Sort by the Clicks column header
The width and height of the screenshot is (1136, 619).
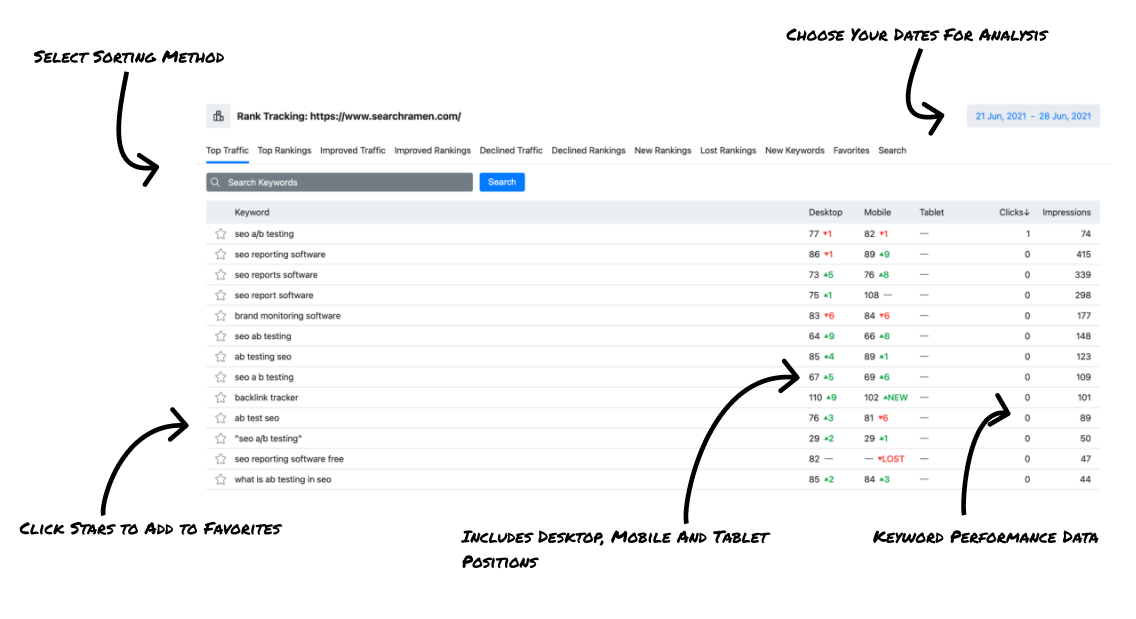click(1014, 212)
